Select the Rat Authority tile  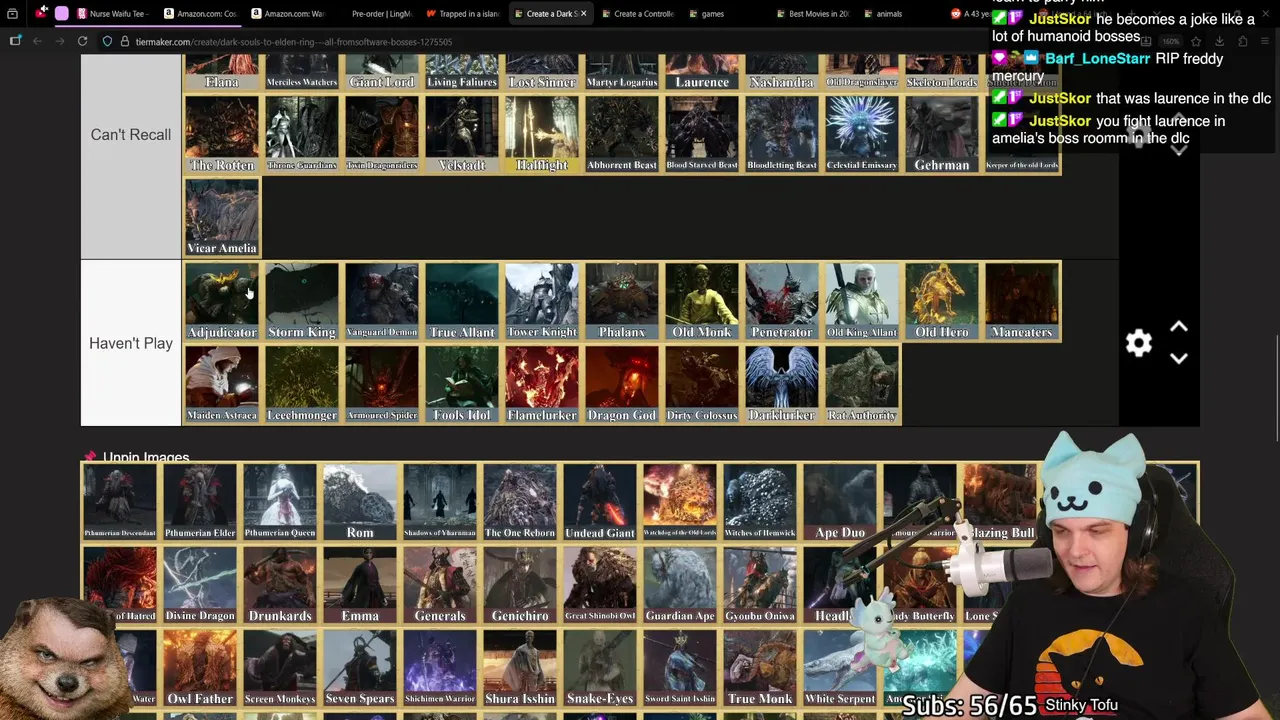(x=862, y=384)
